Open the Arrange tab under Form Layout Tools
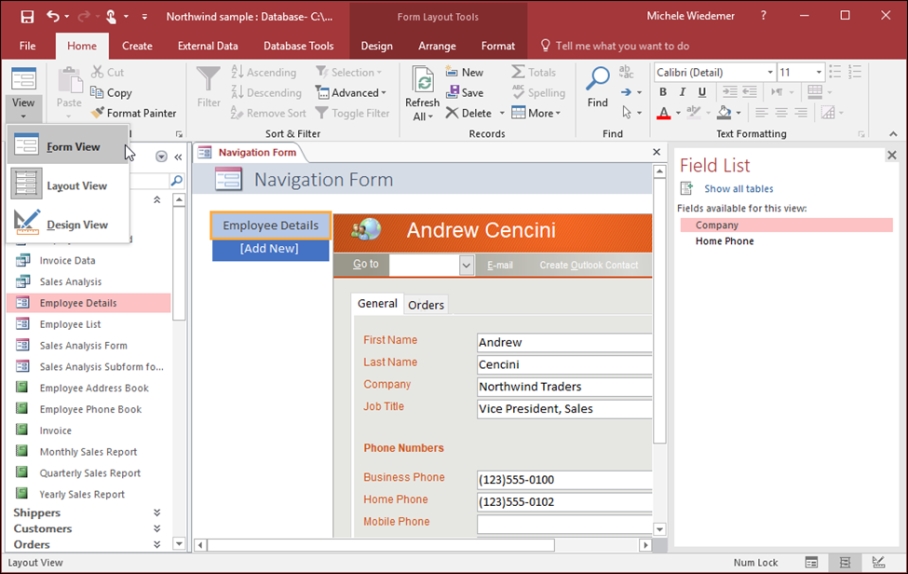The height and width of the screenshot is (574, 908). [437, 46]
